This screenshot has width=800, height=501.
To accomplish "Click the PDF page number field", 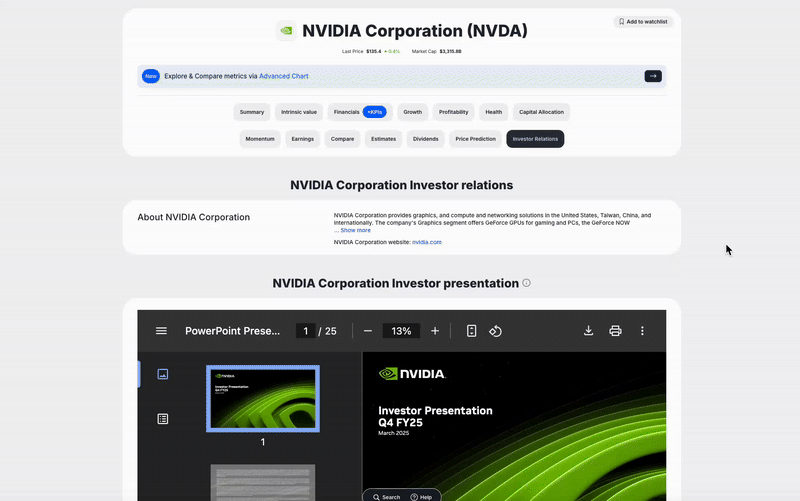I will 306,331.
